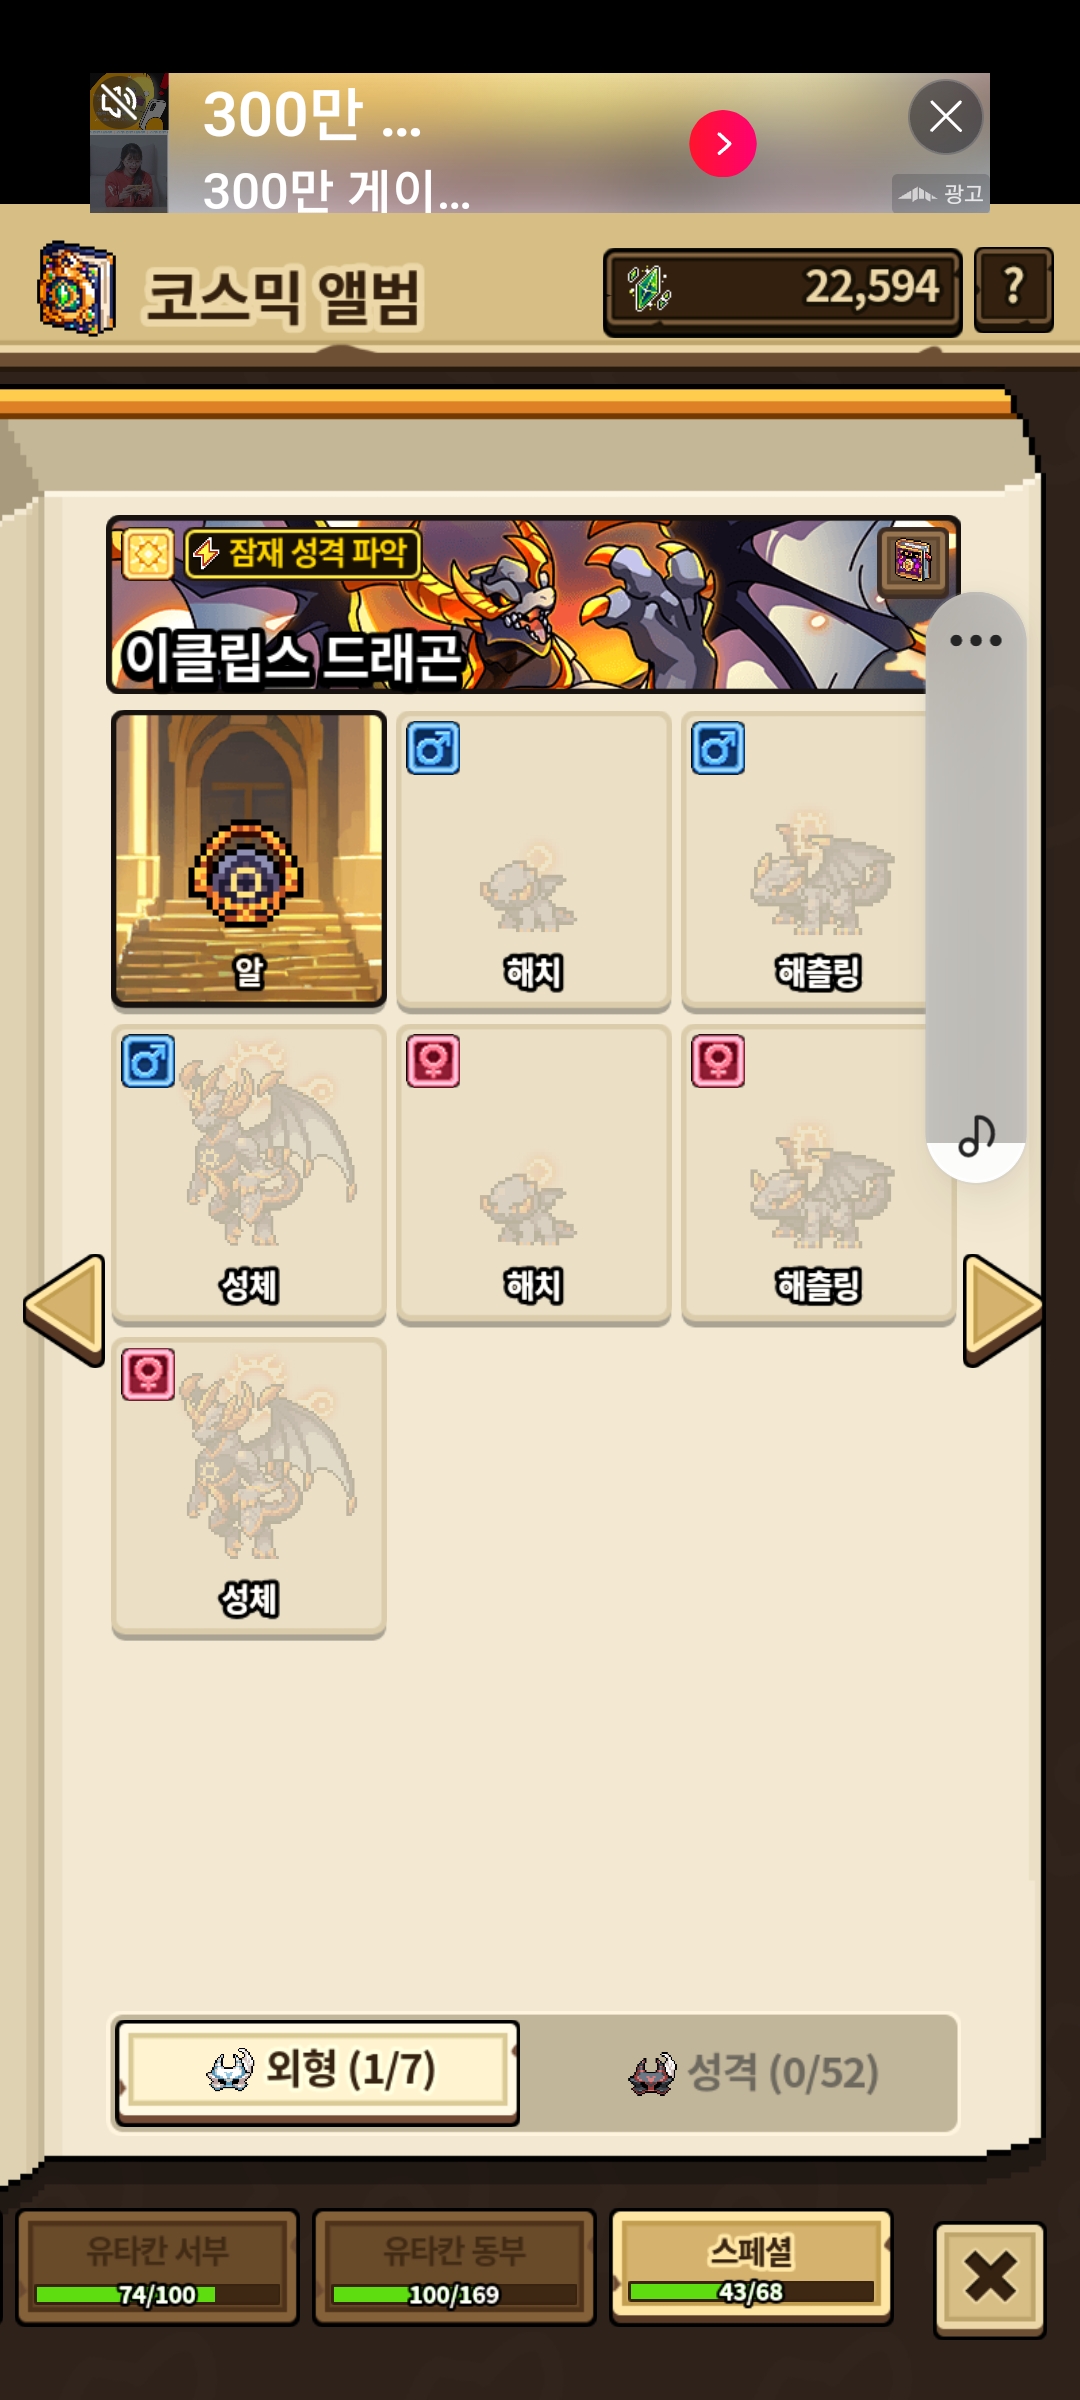This screenshot has width=1080, height=2400.
Task: Open the three-dots floating menu
Action: click(x=975, y=640)
